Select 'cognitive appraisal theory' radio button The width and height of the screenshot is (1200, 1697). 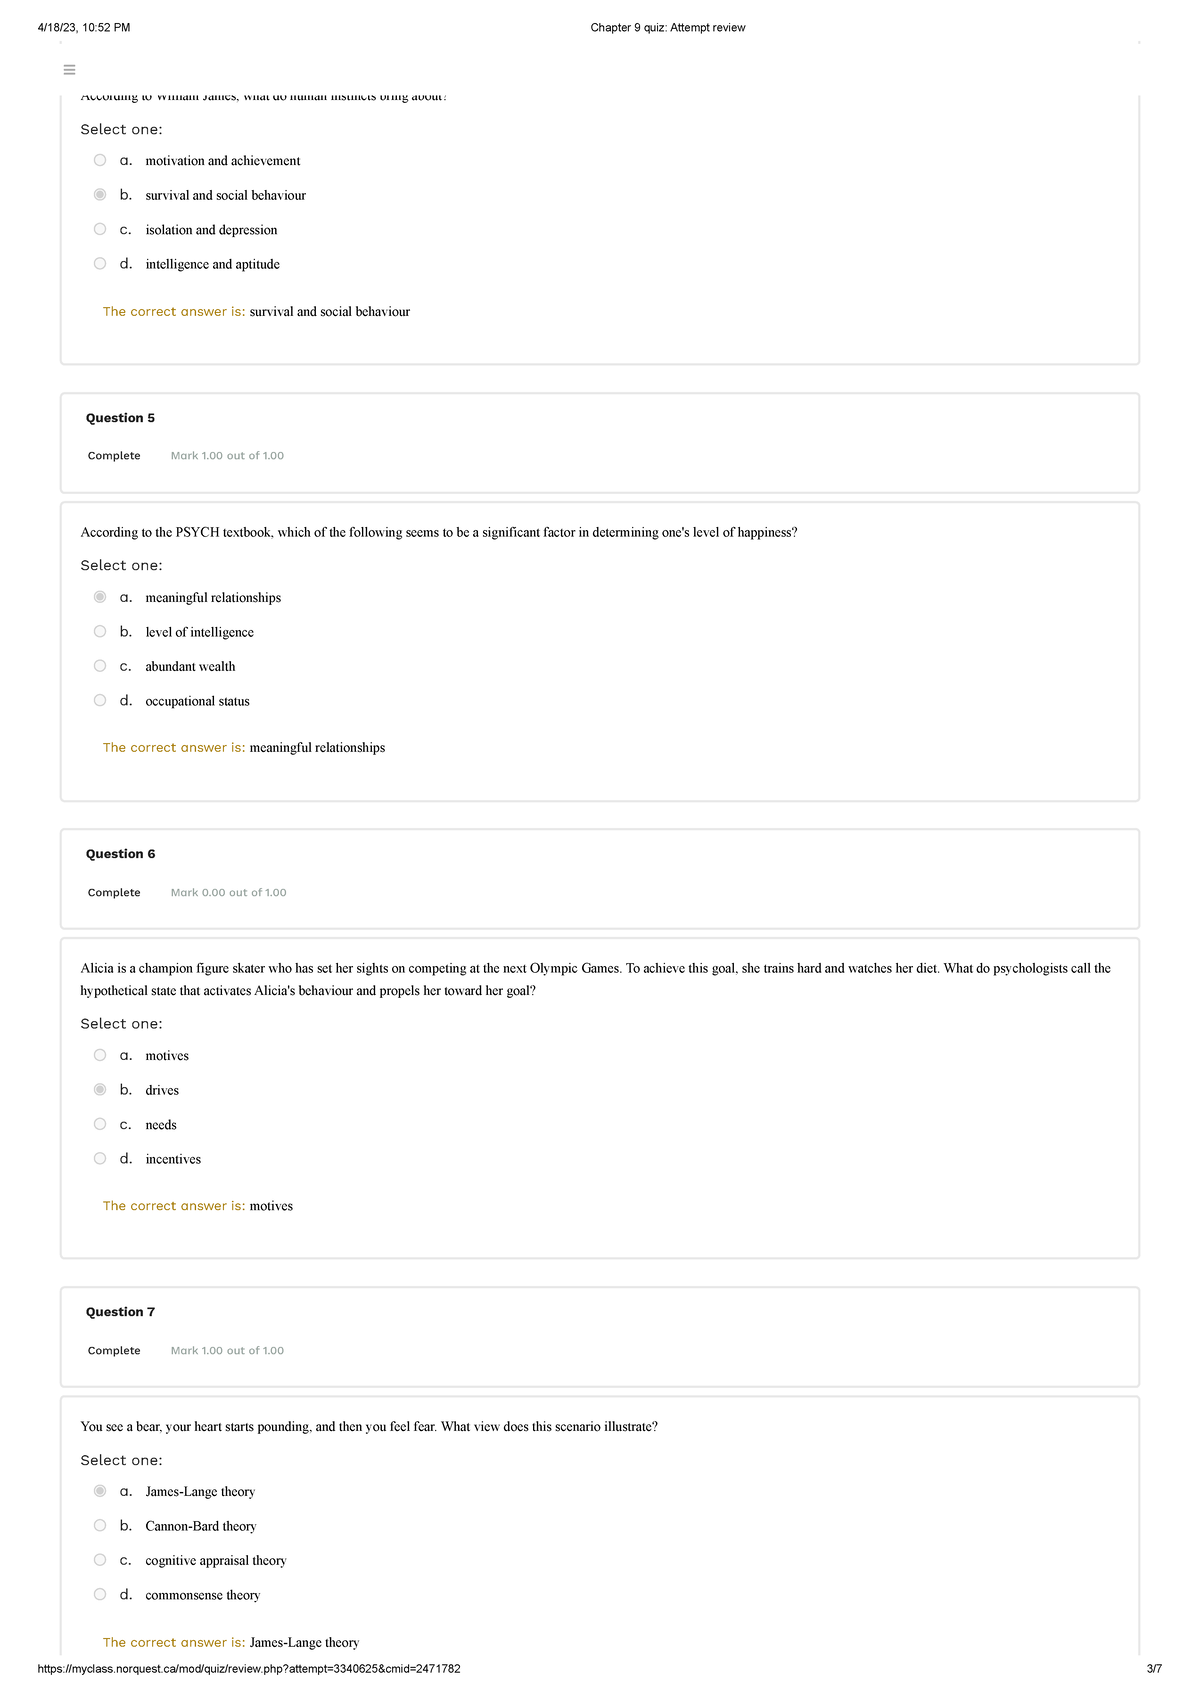(x=100, y=1560)
